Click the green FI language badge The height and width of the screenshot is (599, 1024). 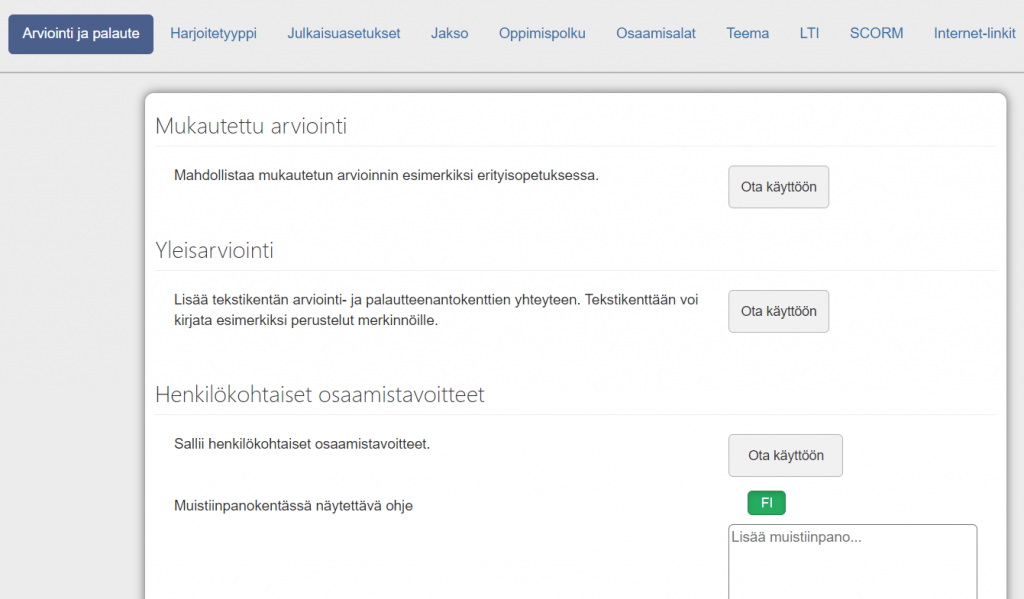(766, 503)
